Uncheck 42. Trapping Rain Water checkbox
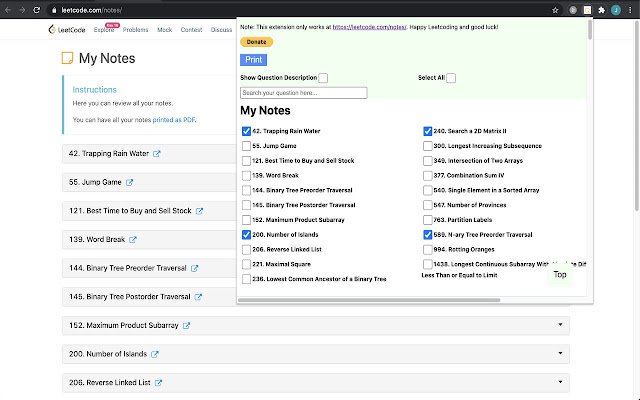The width and height of the screenshot is (640, 400). tap(246, 131)
